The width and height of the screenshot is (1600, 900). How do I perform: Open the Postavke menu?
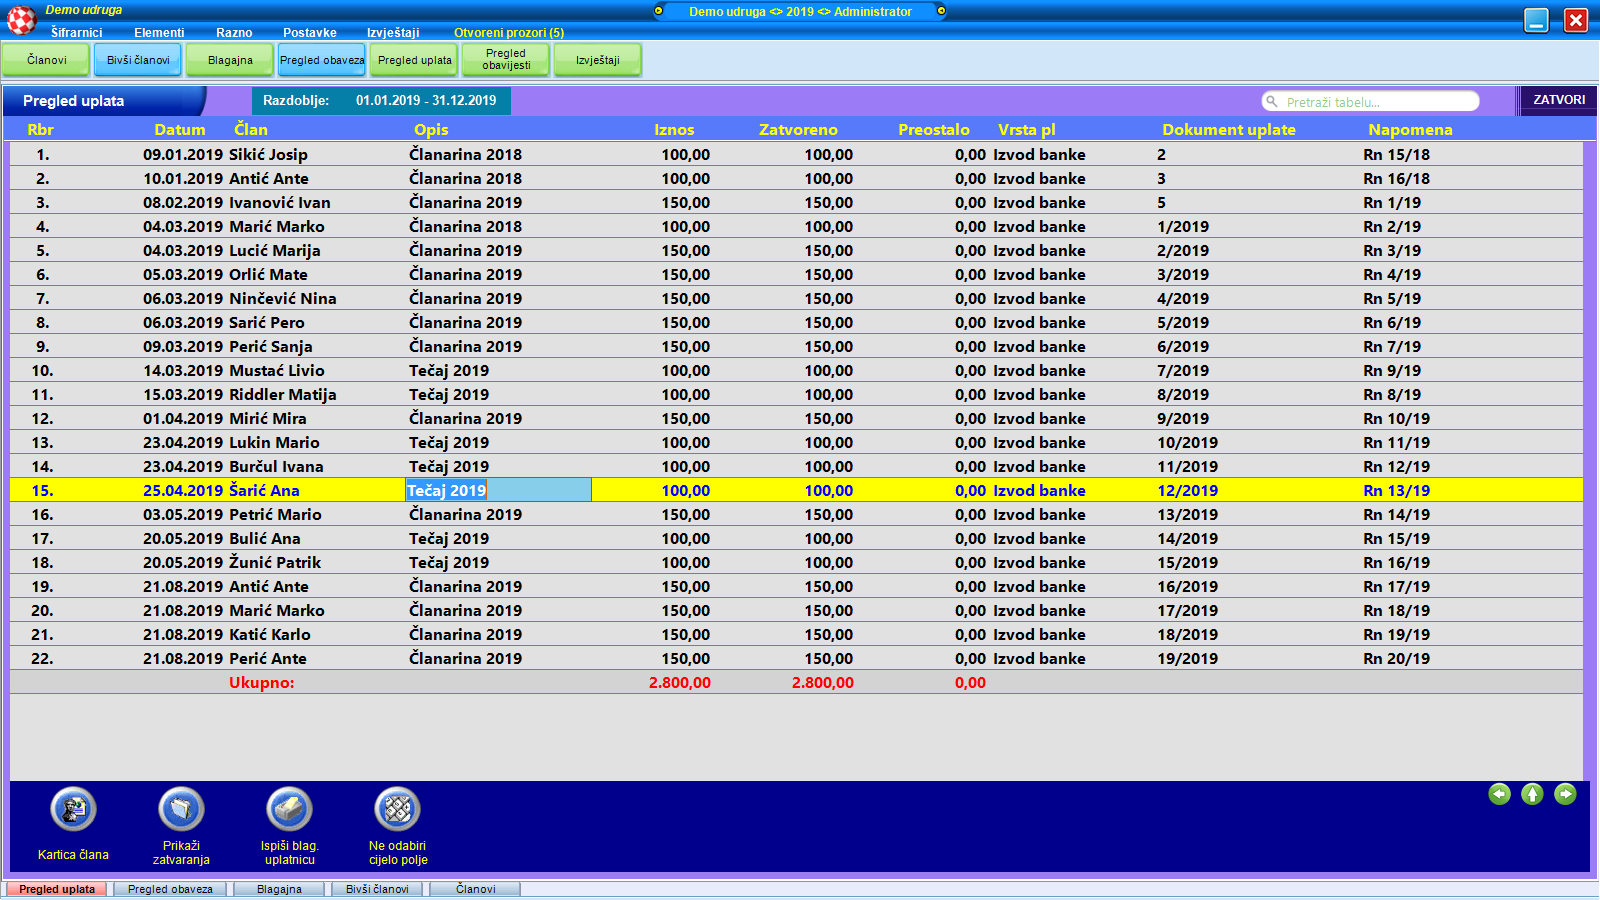click(309, 33)
